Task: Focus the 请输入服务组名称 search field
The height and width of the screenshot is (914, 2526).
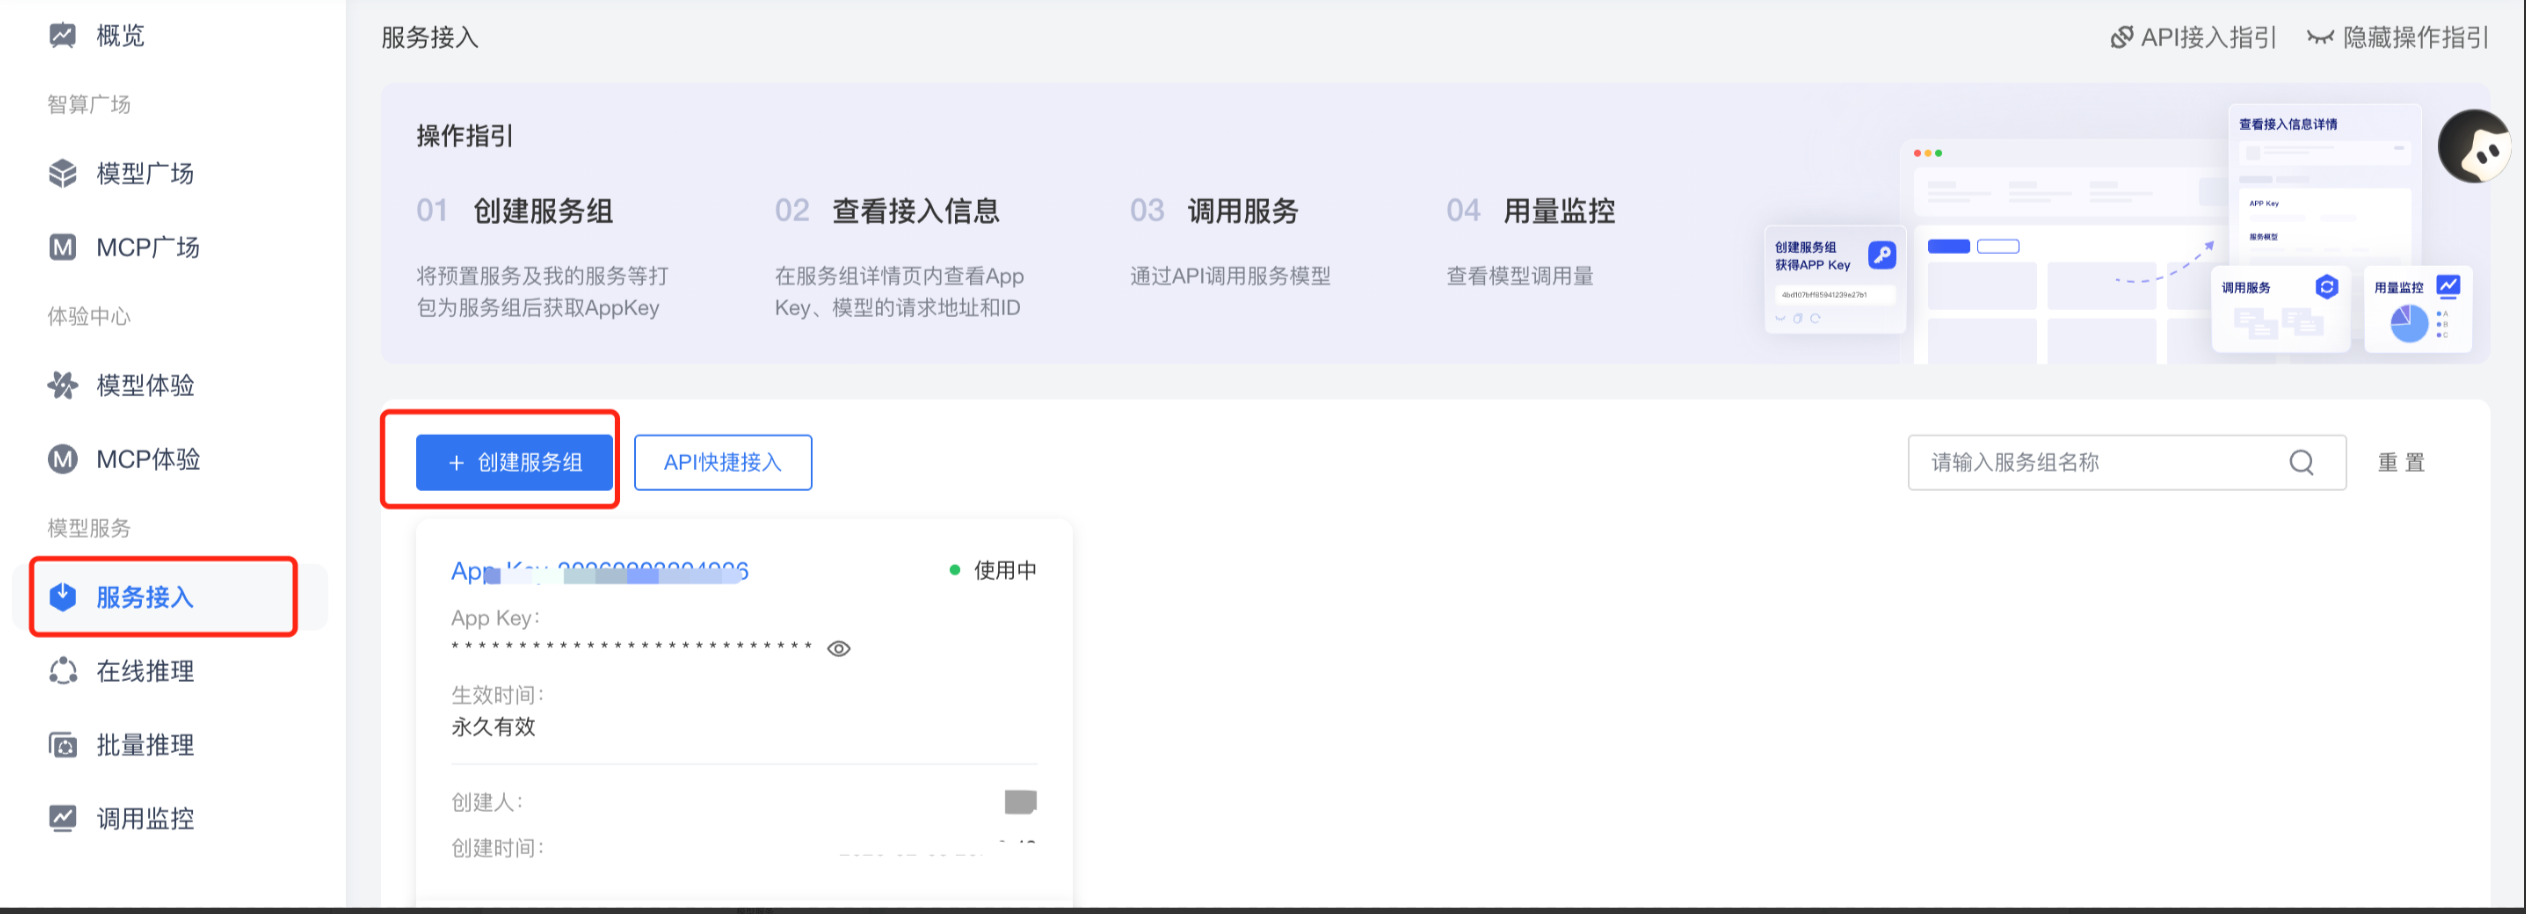Action: (2127, 462)
